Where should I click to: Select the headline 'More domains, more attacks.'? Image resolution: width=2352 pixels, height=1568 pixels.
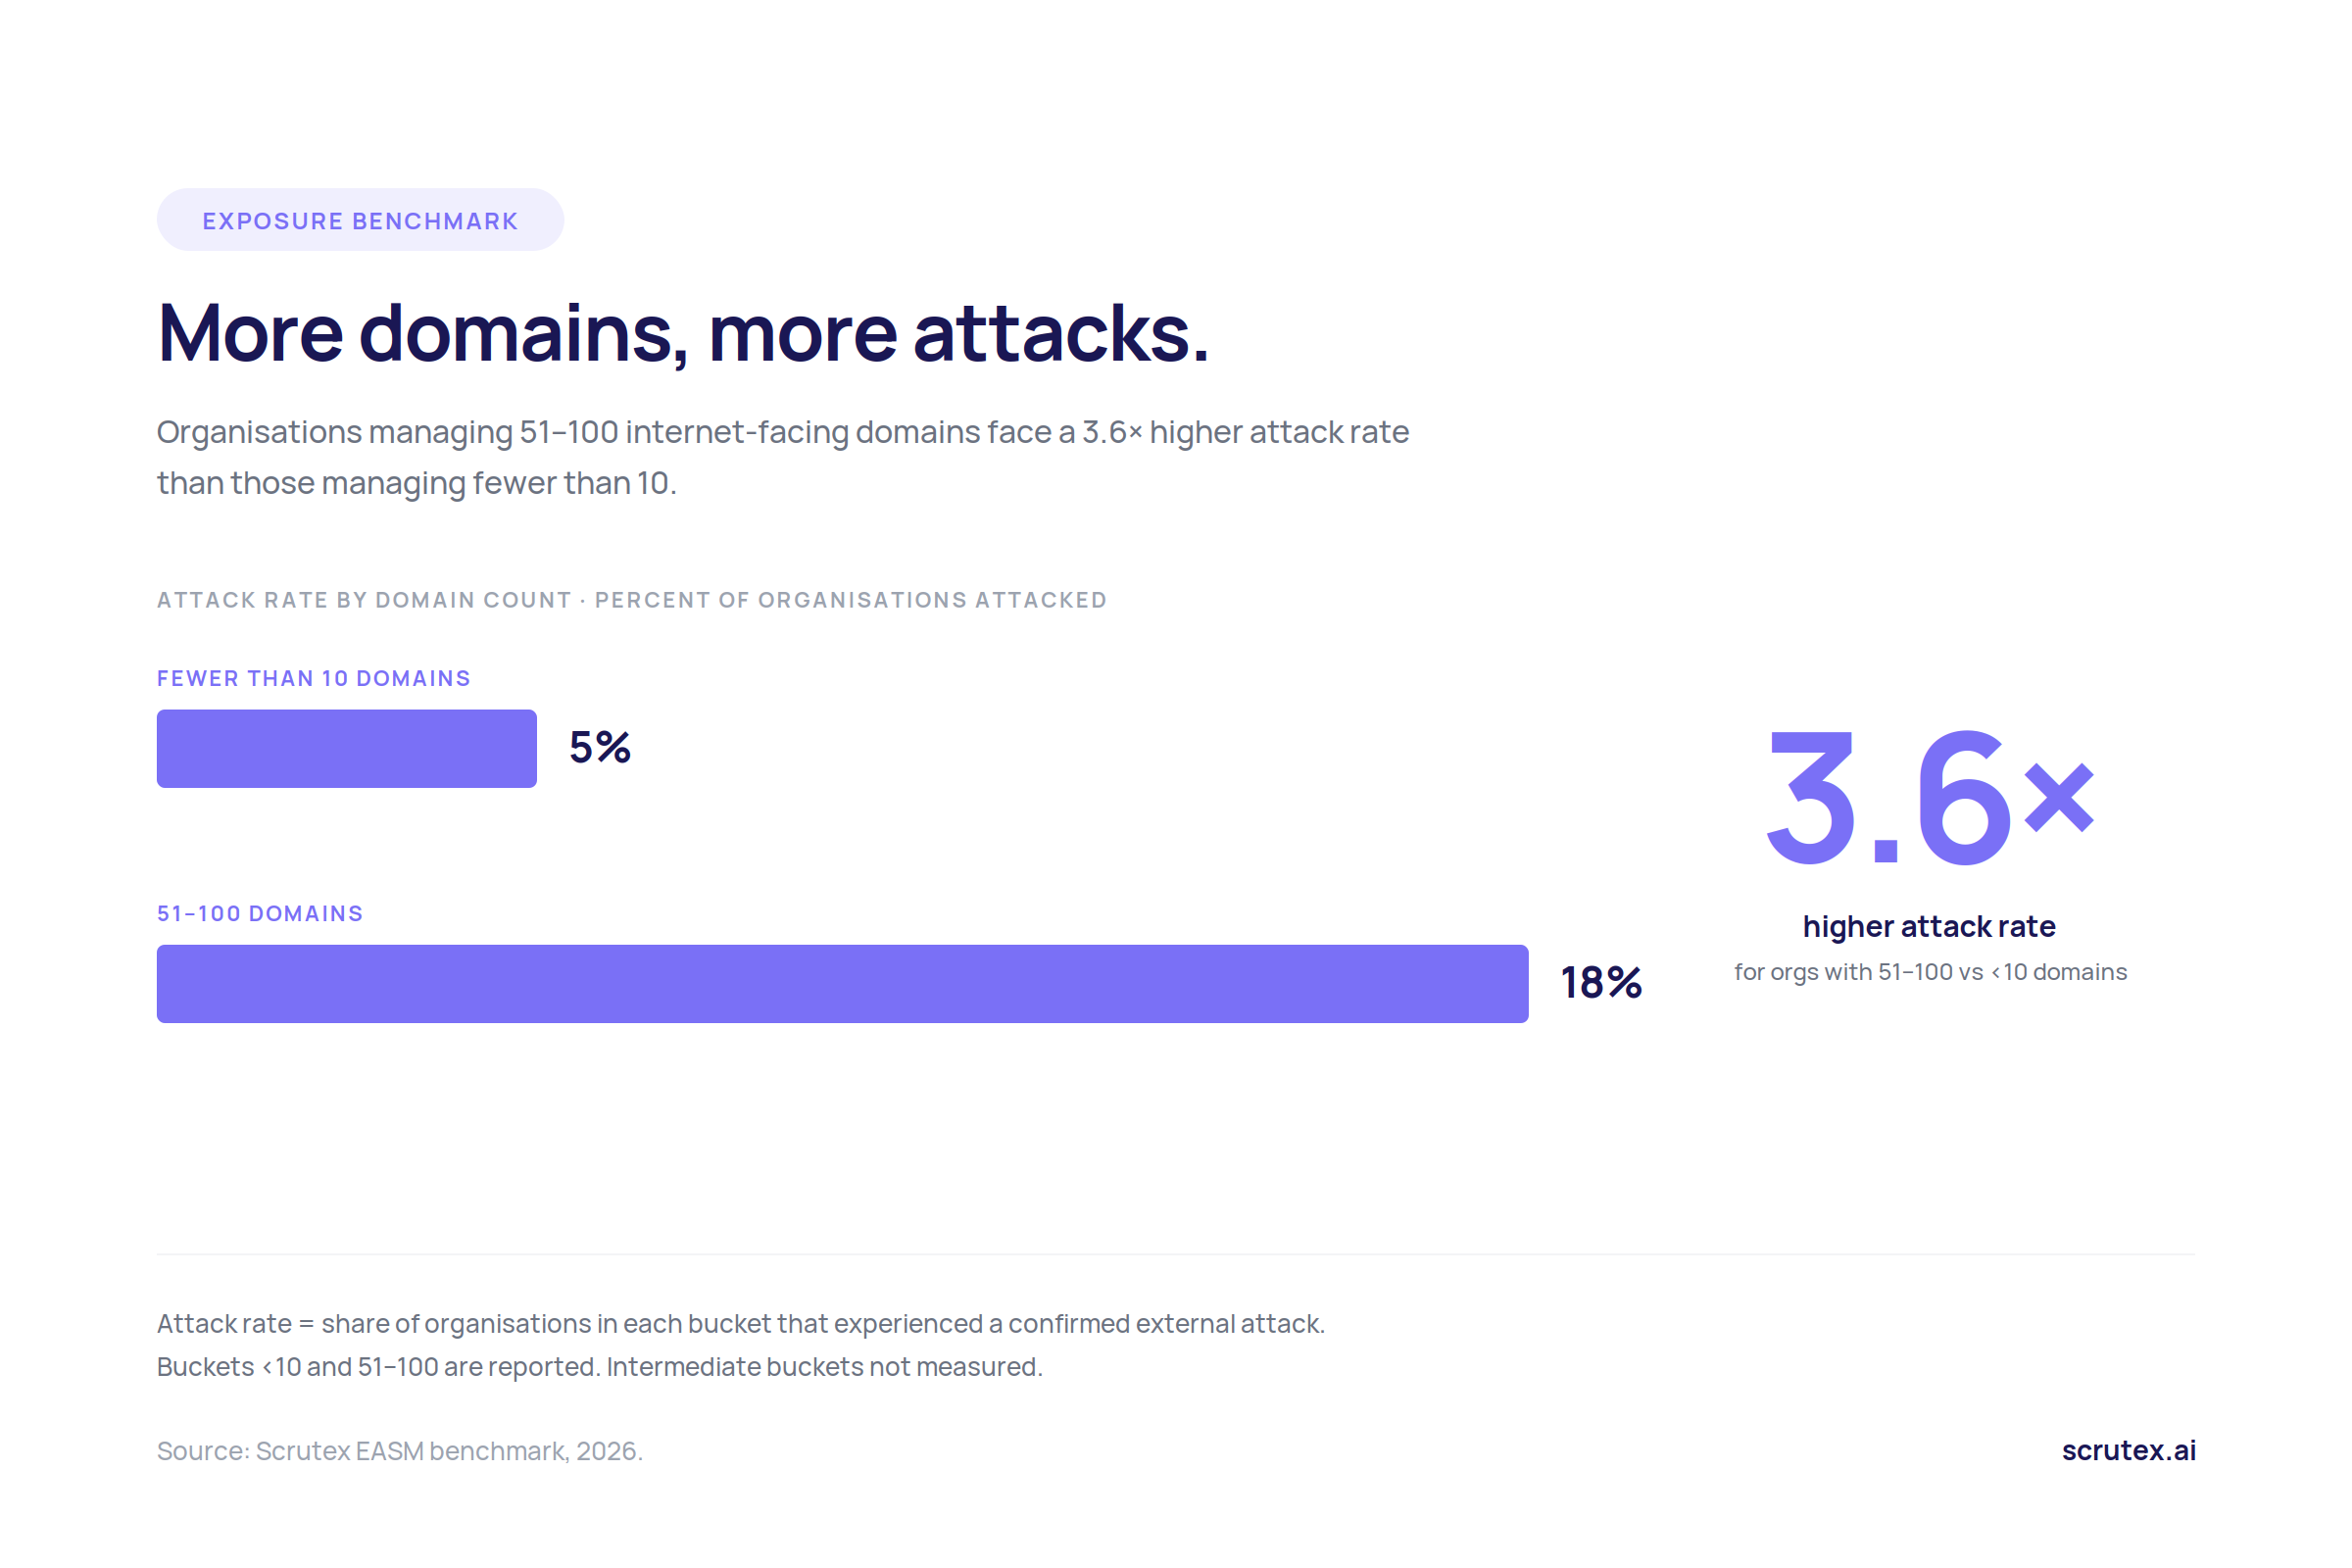click(683, 334)
